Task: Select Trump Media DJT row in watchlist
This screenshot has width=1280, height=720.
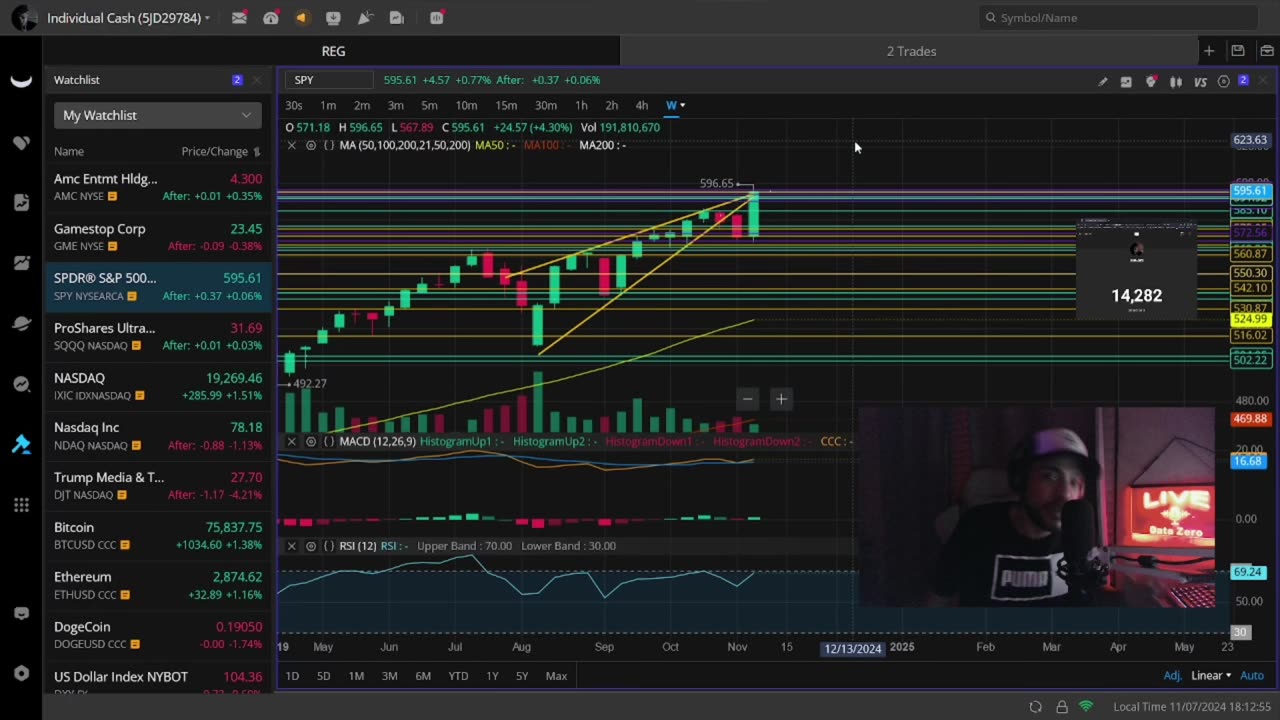Action: coord(158,485)
